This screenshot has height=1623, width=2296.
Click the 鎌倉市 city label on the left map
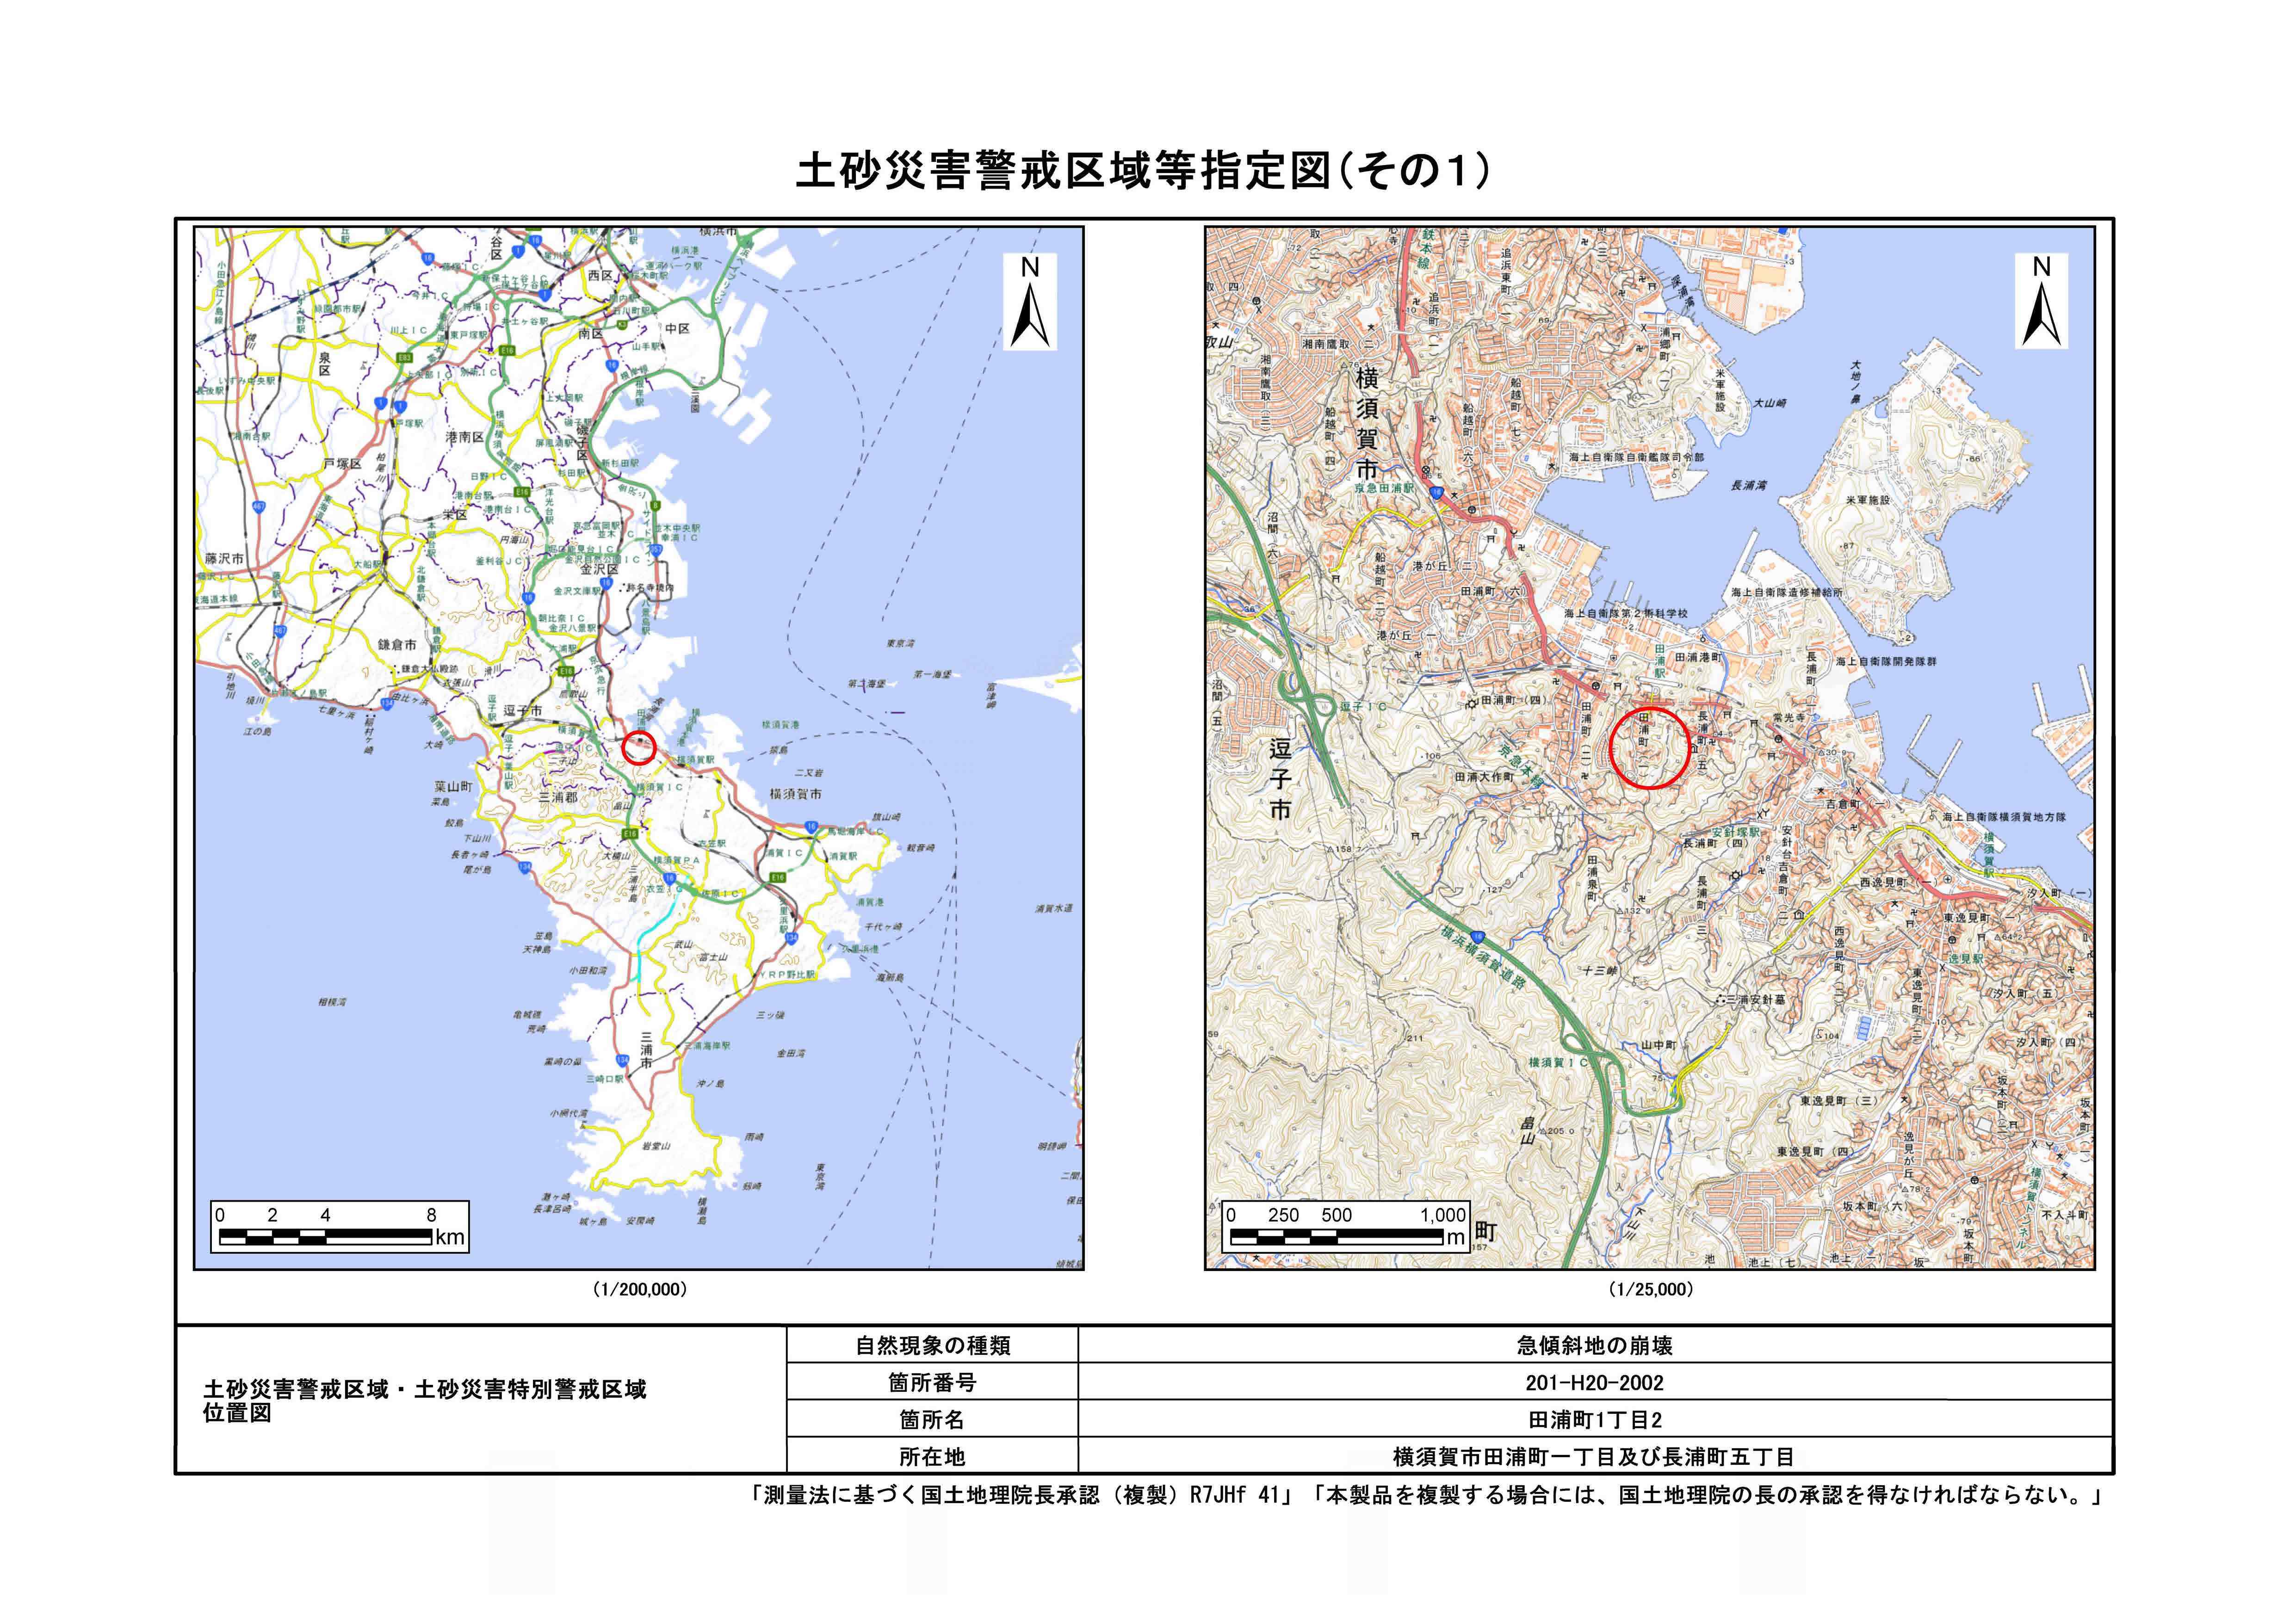coord(397,645)
